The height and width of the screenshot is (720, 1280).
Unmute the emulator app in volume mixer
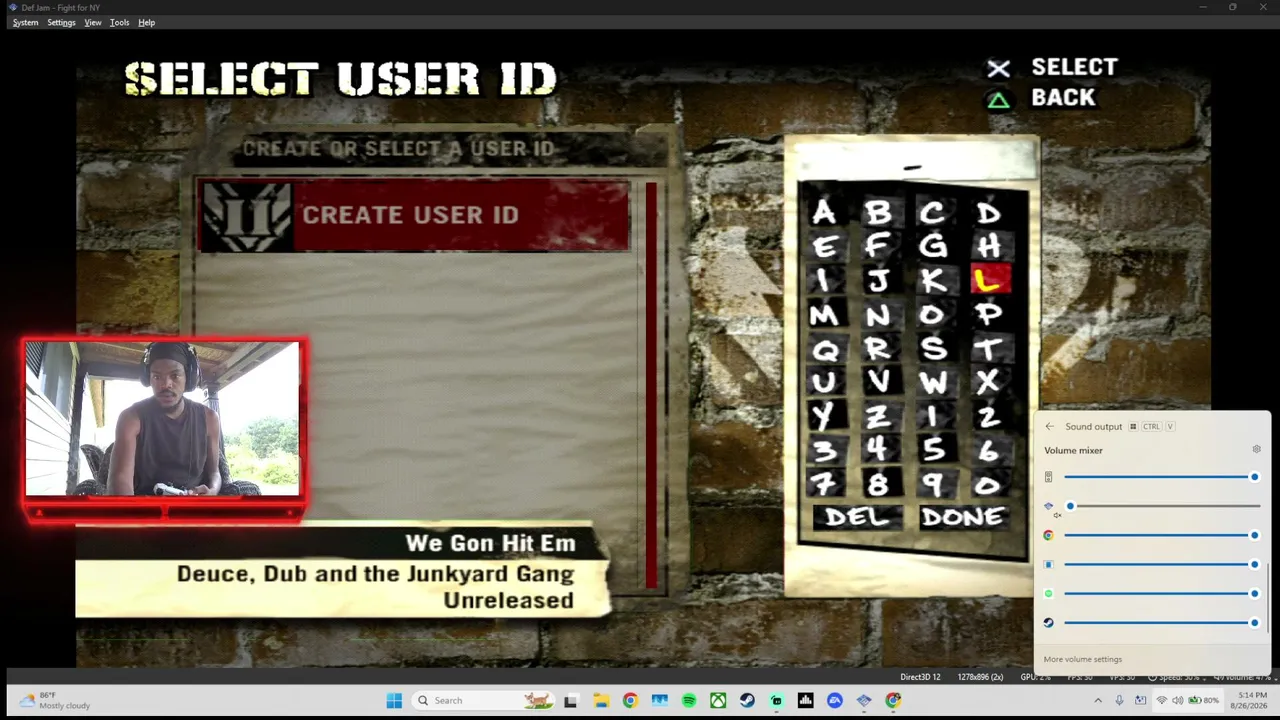(x=1049, y=507)
